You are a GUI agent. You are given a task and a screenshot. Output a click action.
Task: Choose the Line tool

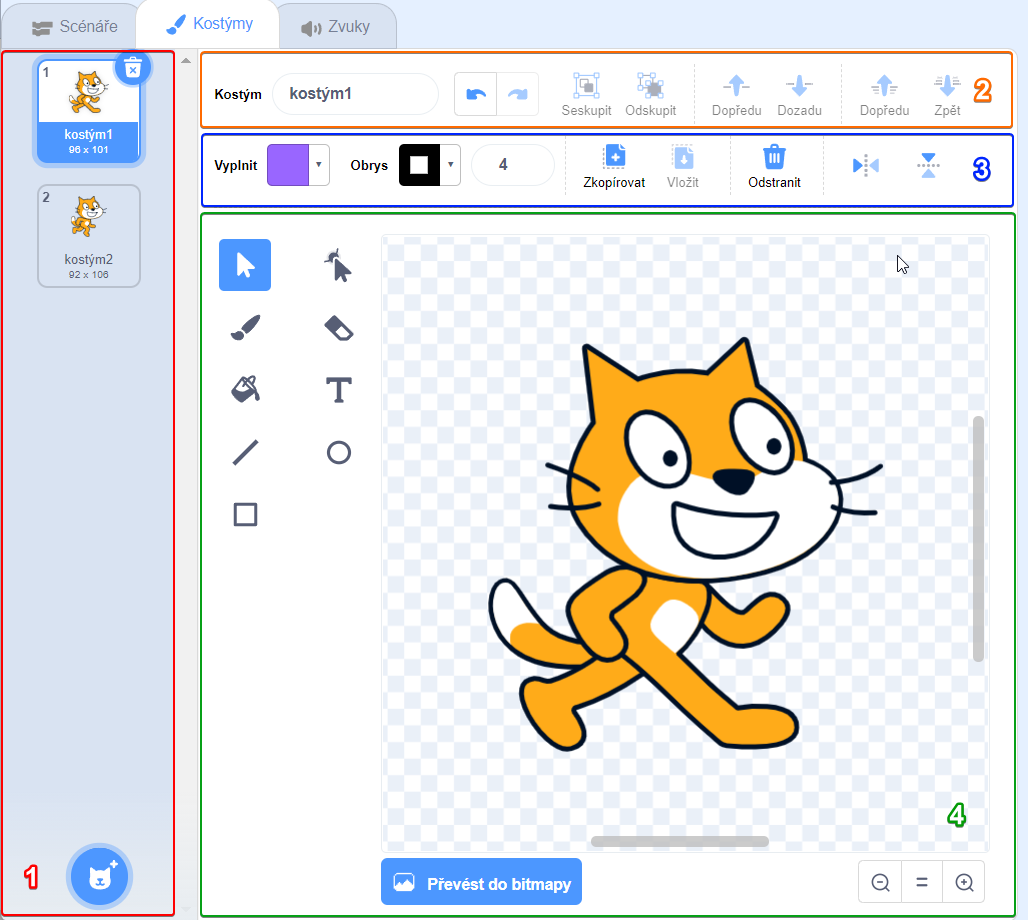[245, 452]
